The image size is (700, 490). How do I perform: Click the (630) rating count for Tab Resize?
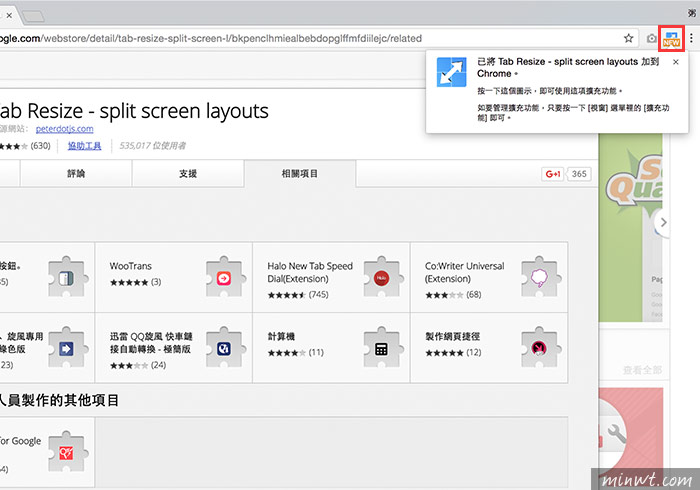(40, 146)
